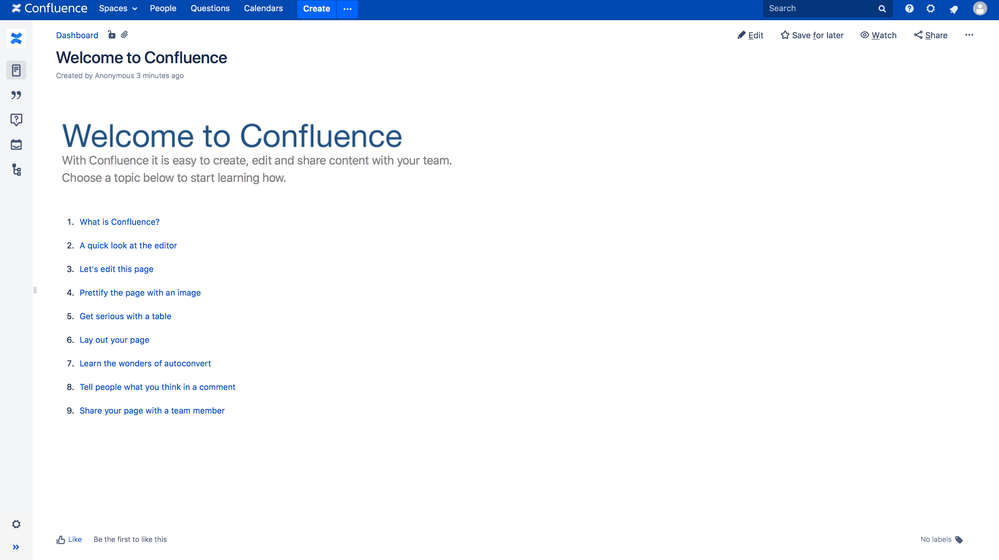Click 'No labels' text

(935, 540)
